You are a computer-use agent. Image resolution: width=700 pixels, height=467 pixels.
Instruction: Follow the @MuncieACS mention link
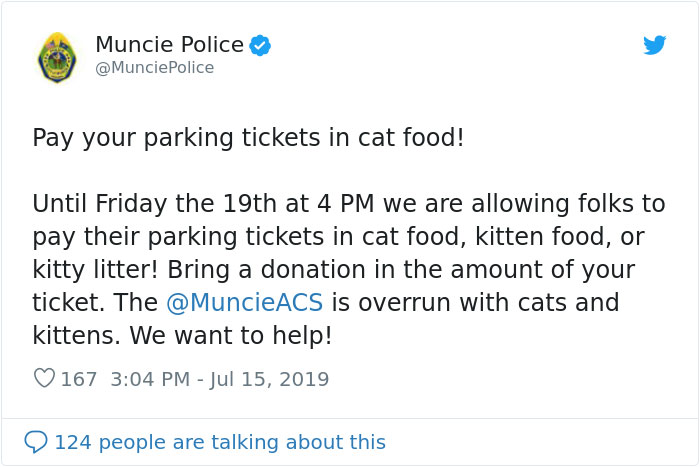(243, 303)
